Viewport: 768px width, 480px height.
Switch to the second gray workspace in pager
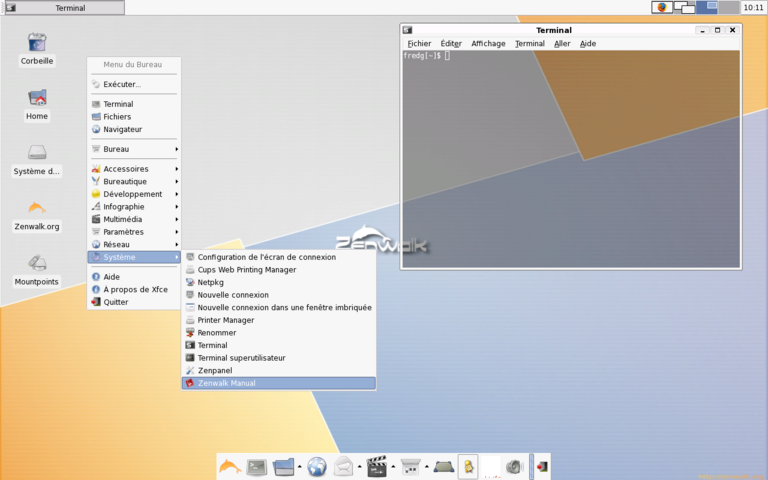pyautogui.click(x=729, y=7)
